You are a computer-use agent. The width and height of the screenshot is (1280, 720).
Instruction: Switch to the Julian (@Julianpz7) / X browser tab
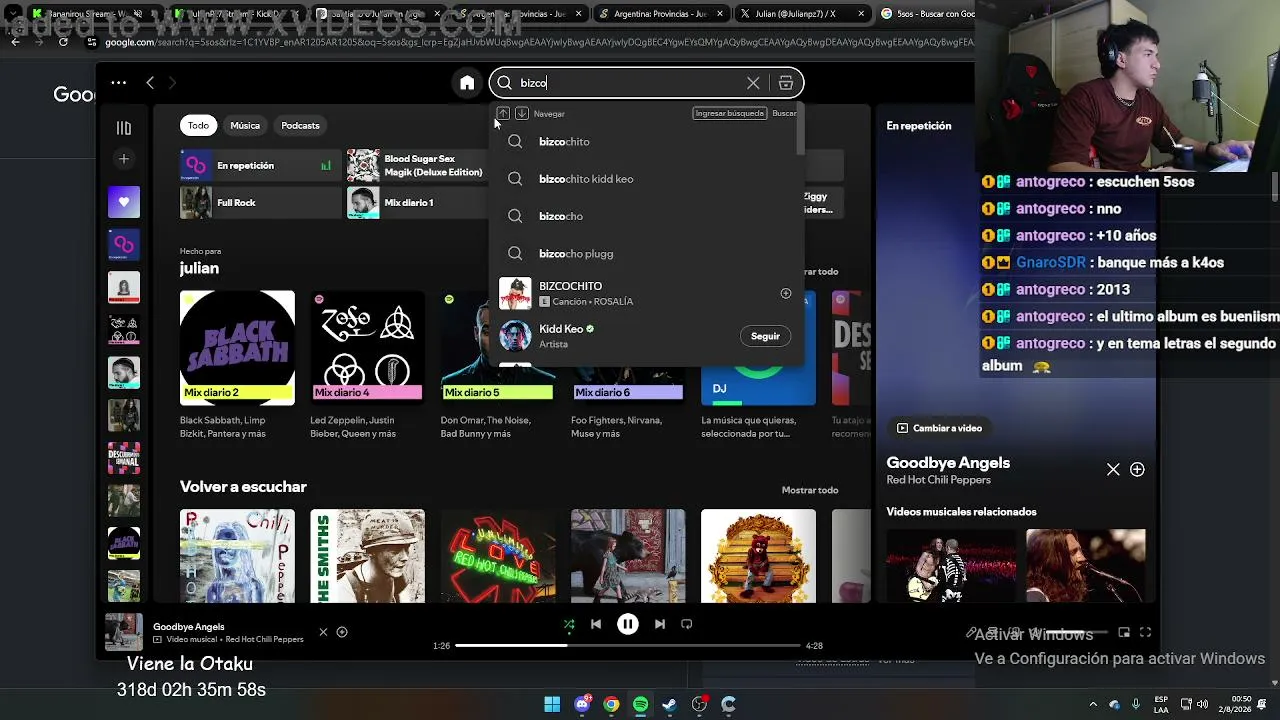800,14
